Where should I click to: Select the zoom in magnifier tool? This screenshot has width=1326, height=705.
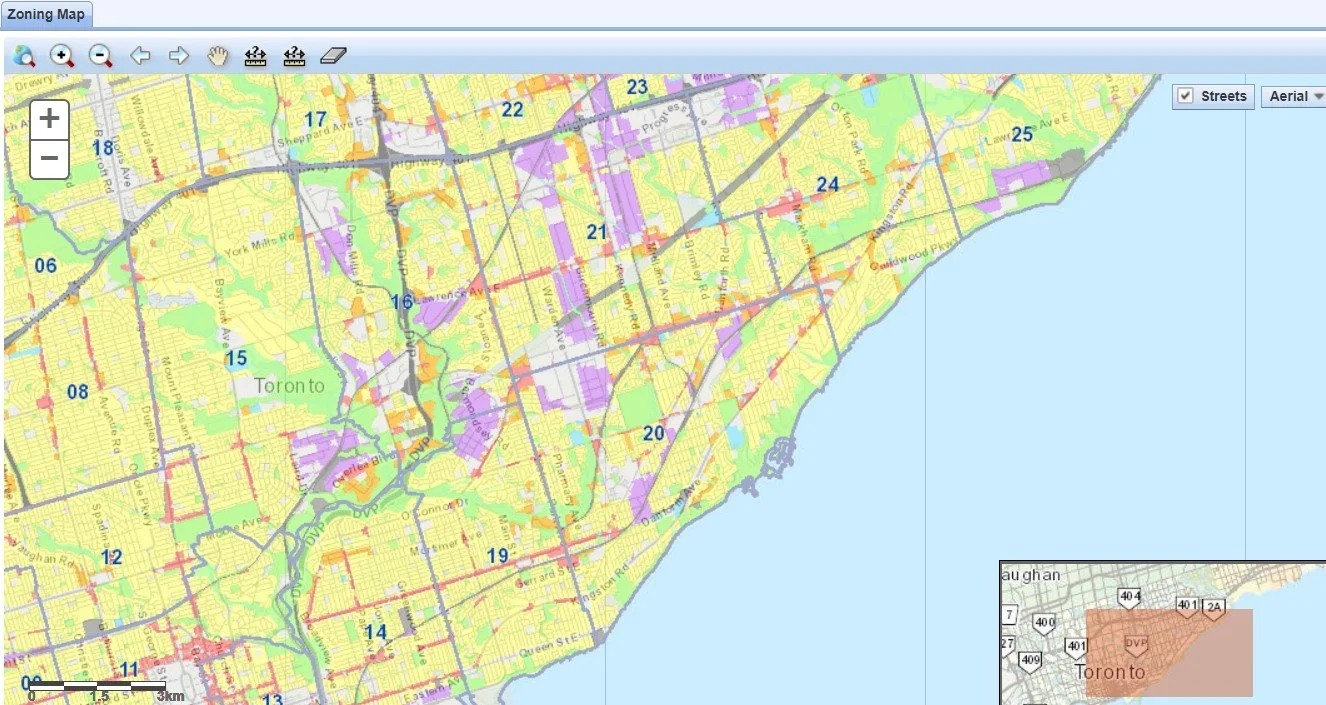(62, 56)
